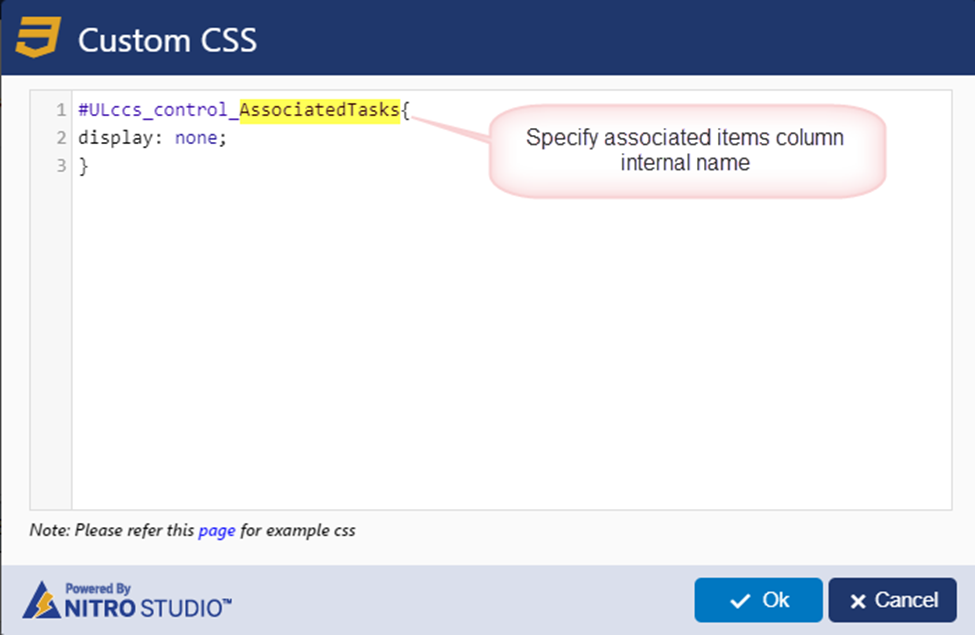
Task: Place cursor in highlighted AssociatedTasks text
Action: click(320, 110)
